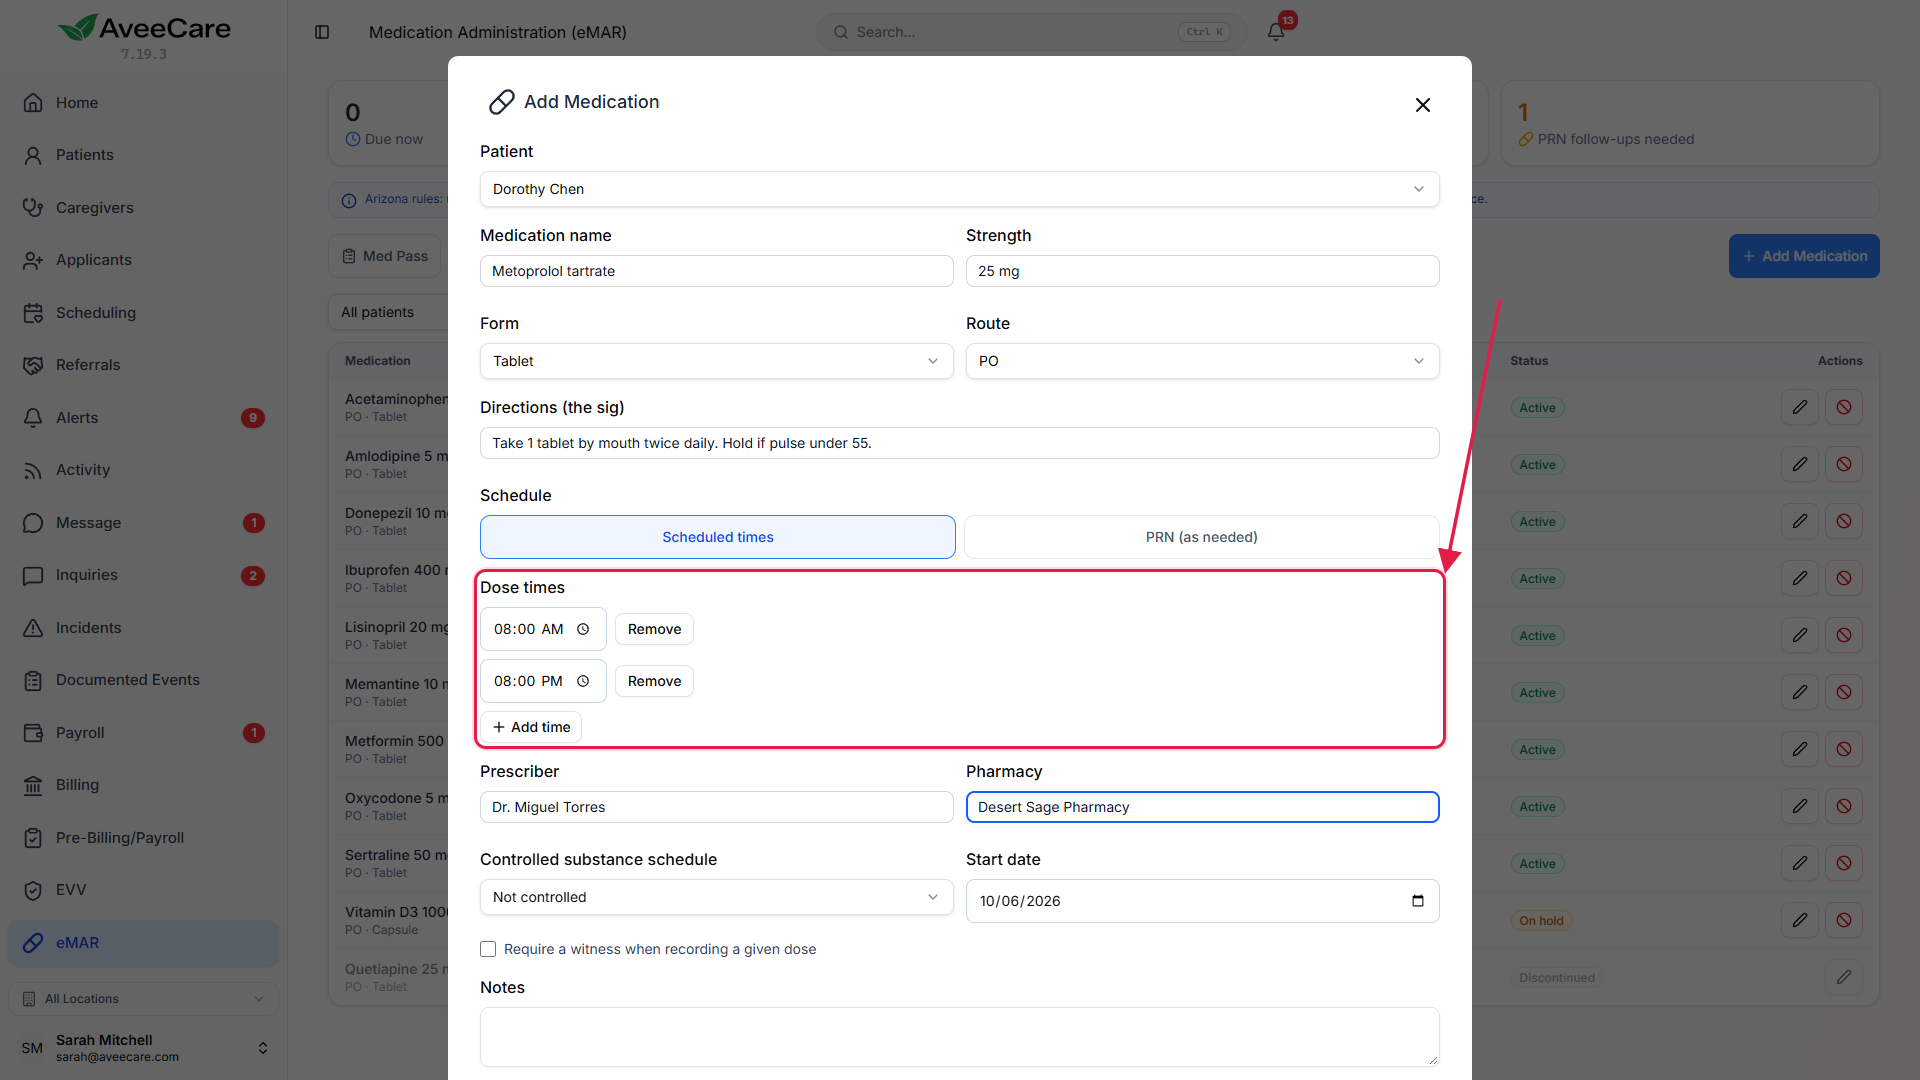
Task: Click the clock icon beside 08:00 PM
Action: point(583,681)
